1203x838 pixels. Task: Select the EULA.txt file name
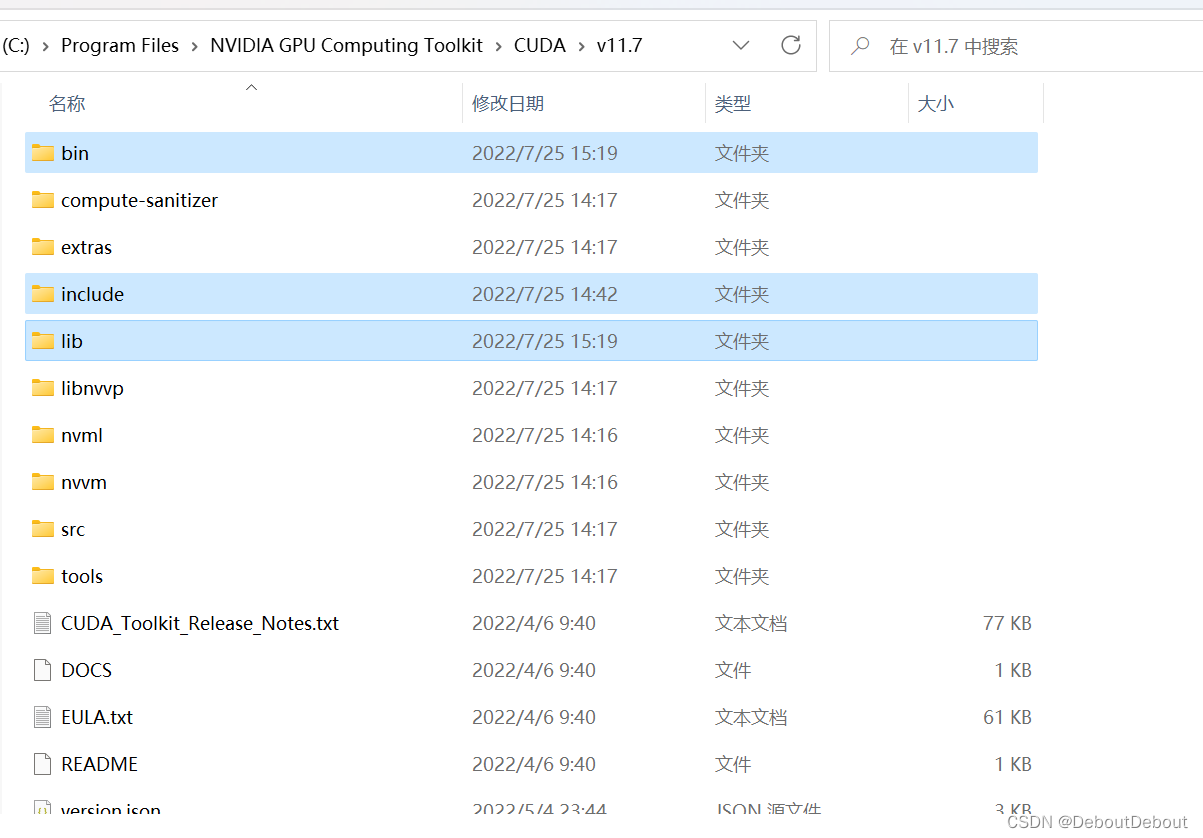click(x=97, y=717)
